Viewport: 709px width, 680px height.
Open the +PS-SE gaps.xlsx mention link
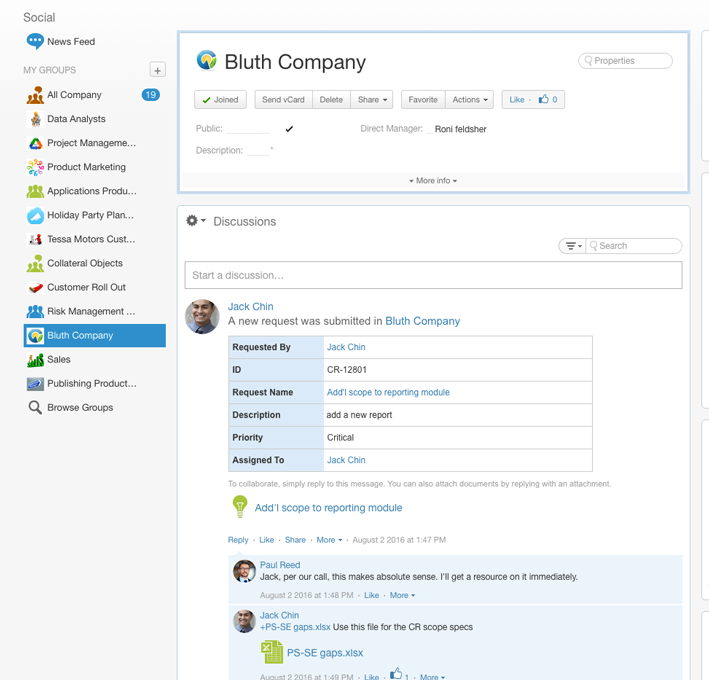[295, 627]
